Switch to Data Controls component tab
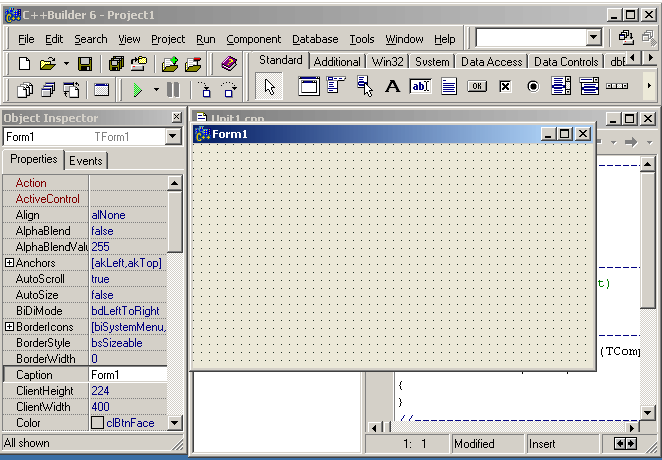 566,62
